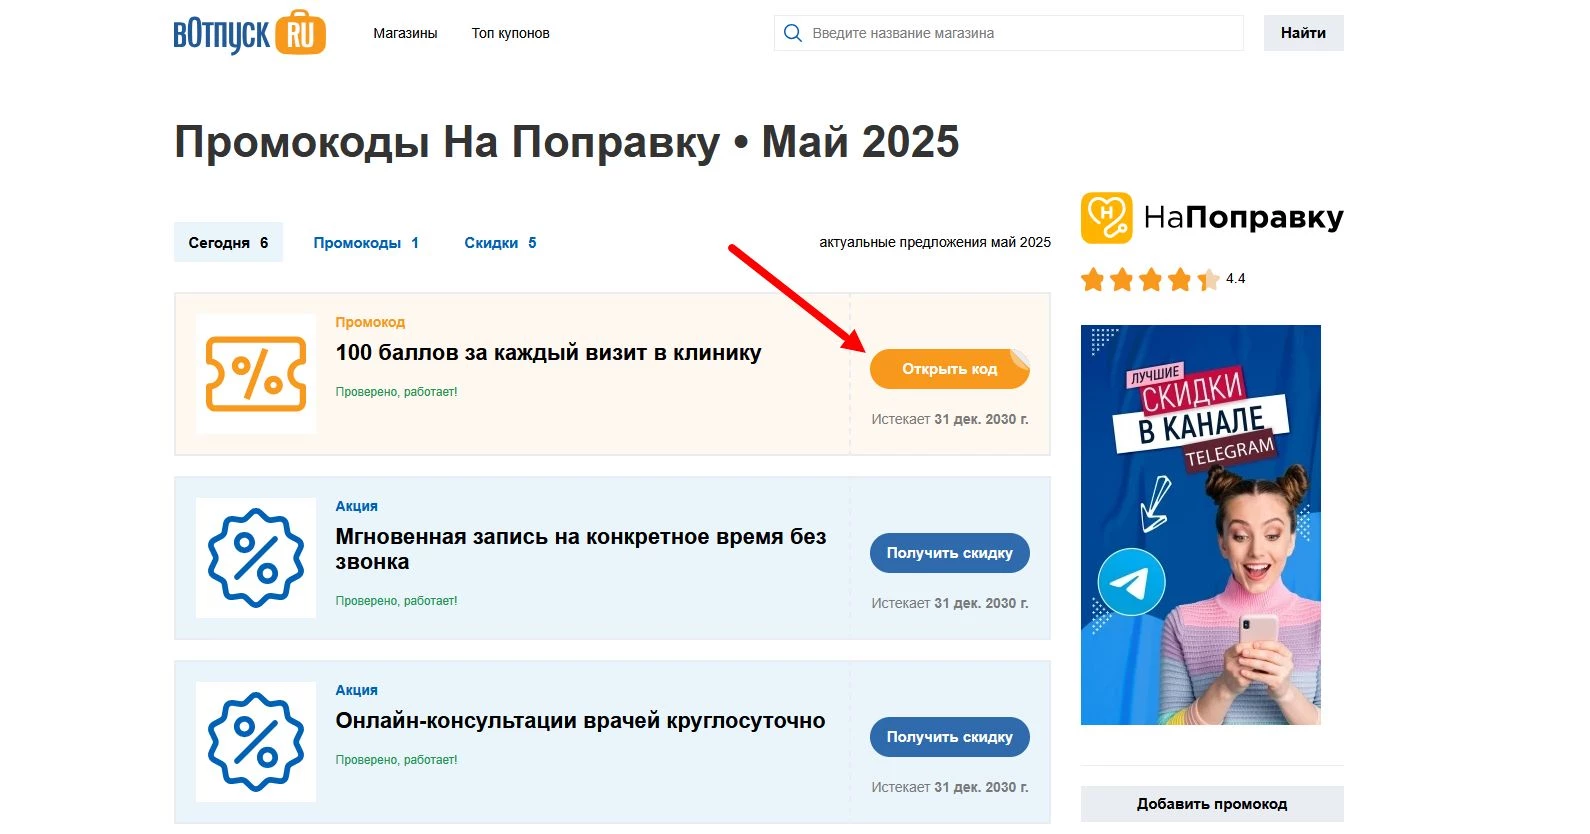Click the НаПоправку heart logo icon
The height and width of the screenshot is (834, 1590).
coord(1106,216)
